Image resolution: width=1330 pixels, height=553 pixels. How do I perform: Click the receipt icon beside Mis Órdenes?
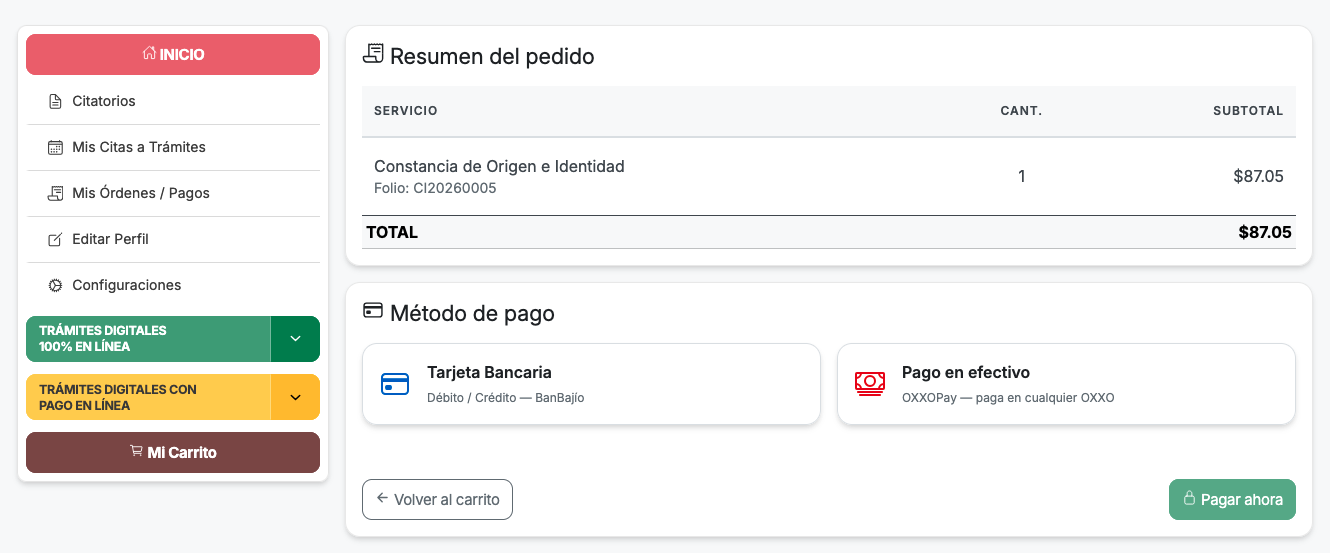[x=55, y=193]
